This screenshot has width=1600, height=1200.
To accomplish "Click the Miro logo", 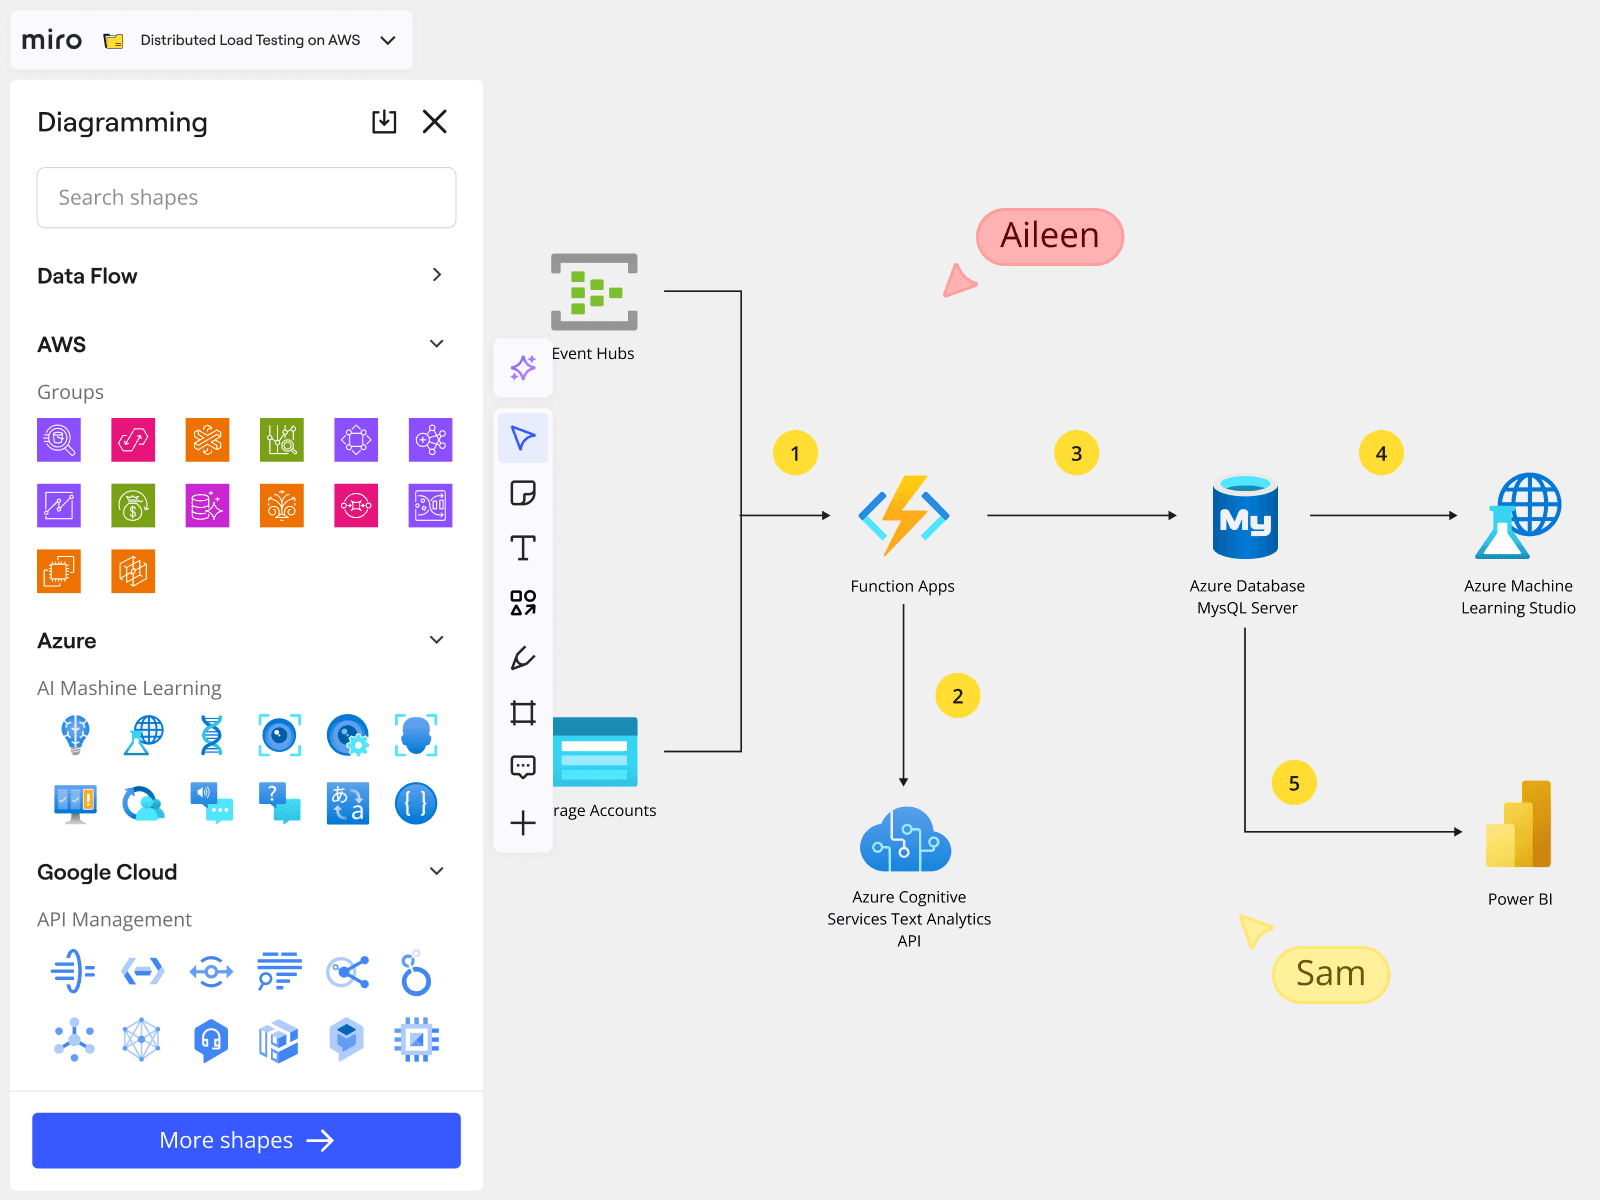I will click(x=52, y=40).
